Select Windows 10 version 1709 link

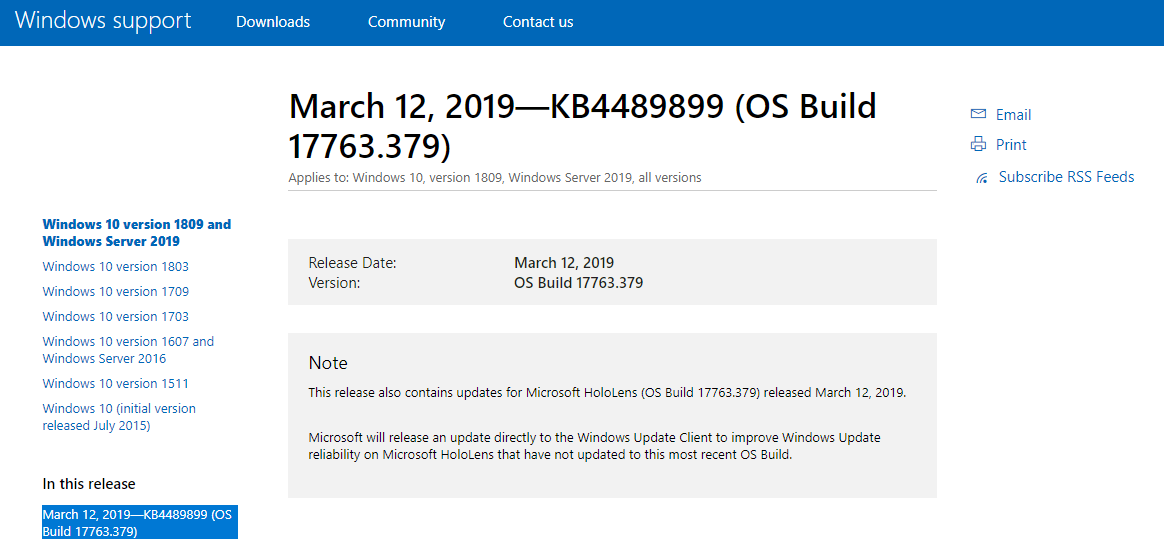(x=116, y=292)
